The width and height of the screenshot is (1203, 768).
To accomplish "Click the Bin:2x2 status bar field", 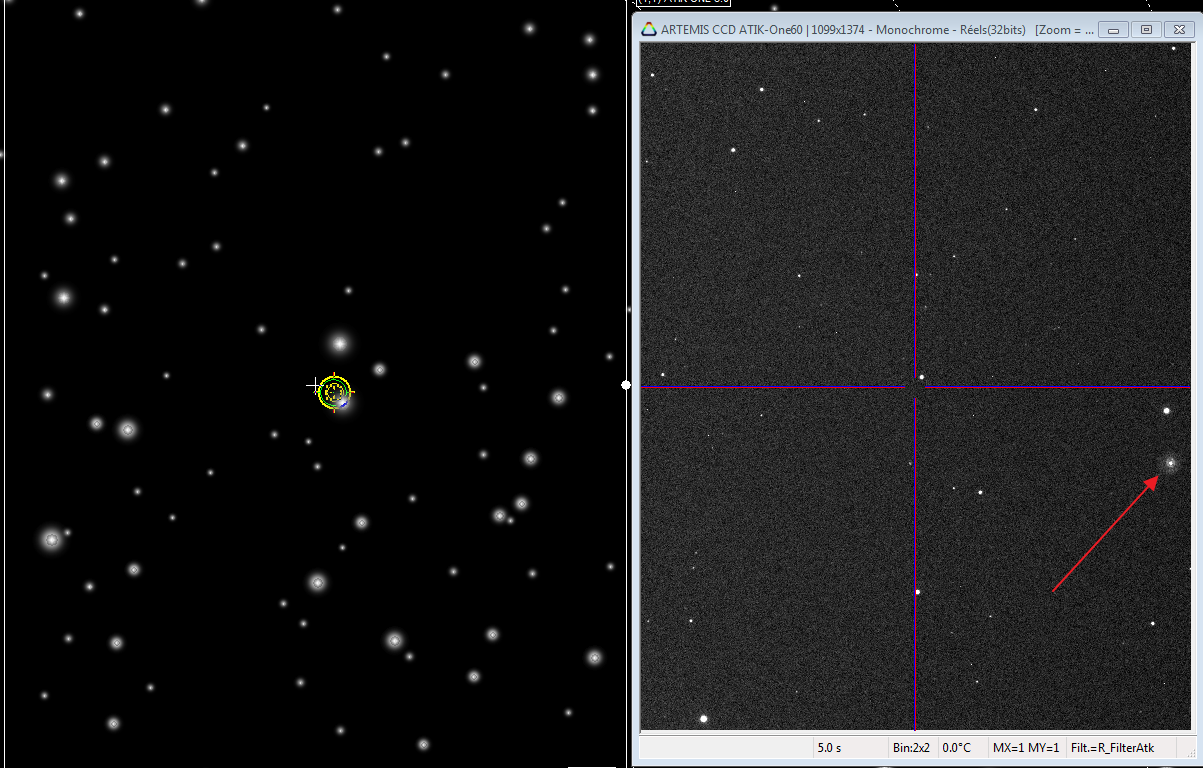I will tap(911, 747).
